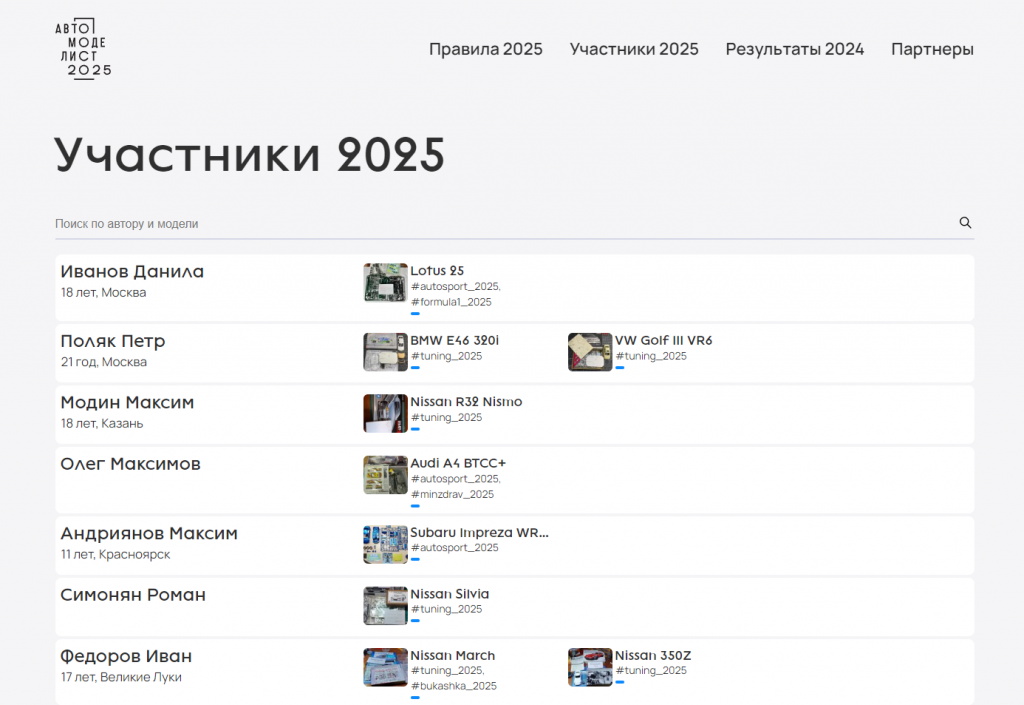Image resolution: width=1024 pixels, height=705 pixels.
Task: Click the #formula1_2025 hashtag under Lotus 25
Action: (451, 302)
